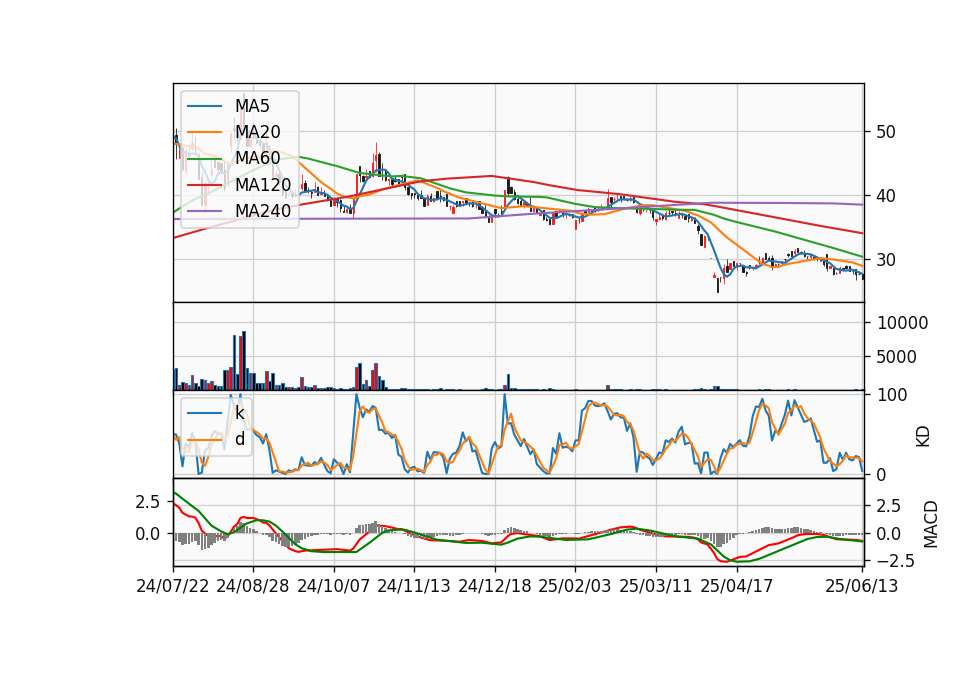Click the price axis value 30

click(x=886, y=260)
